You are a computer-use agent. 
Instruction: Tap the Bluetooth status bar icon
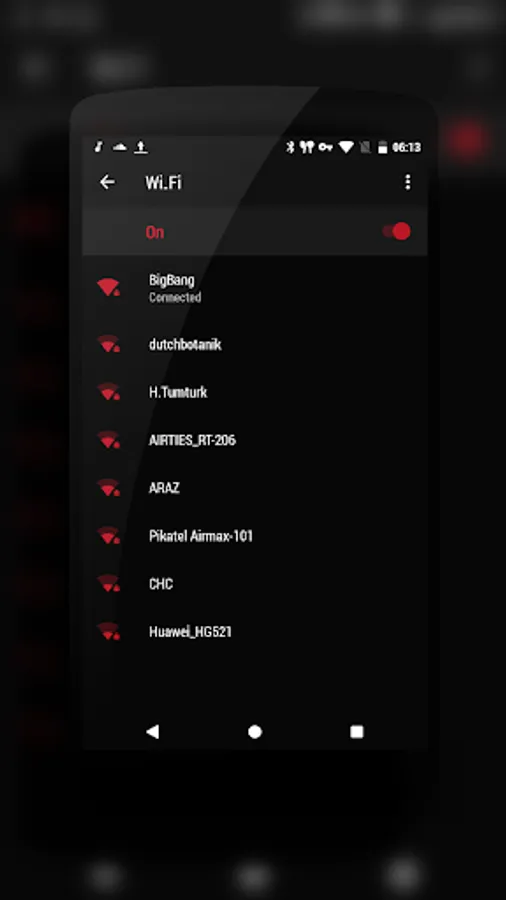tap(290, 148)
